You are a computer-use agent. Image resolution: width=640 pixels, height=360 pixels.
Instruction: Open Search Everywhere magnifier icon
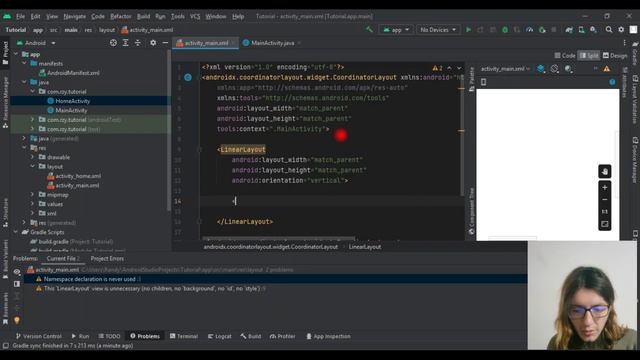pyautogui.click(x=609, y=29)
